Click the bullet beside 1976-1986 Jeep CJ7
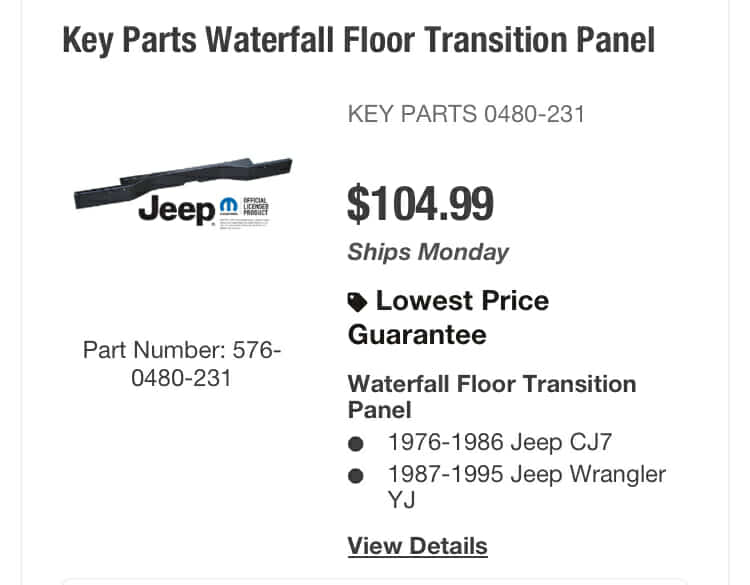 [x=357, y=444]
